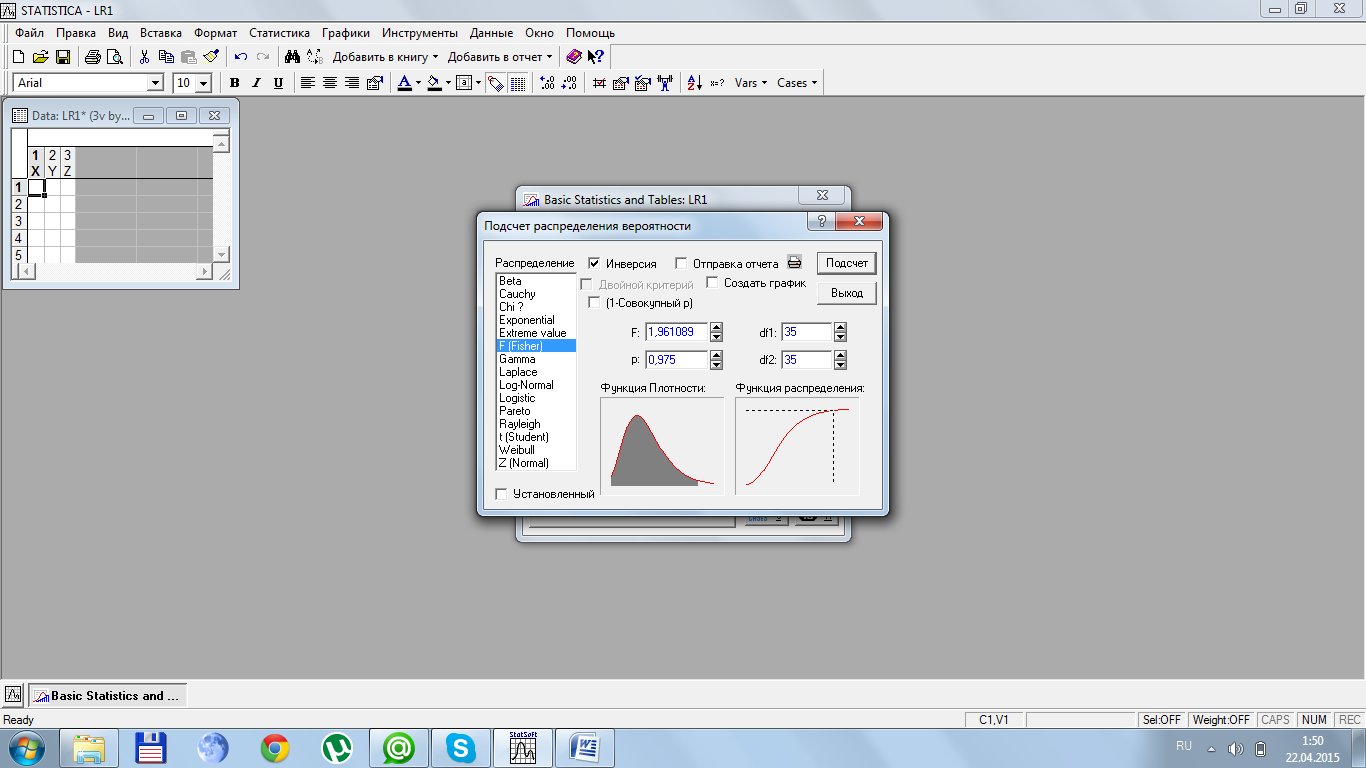Open Skype from Windows taskbar
1366x768 pixels.
point(461,748)
